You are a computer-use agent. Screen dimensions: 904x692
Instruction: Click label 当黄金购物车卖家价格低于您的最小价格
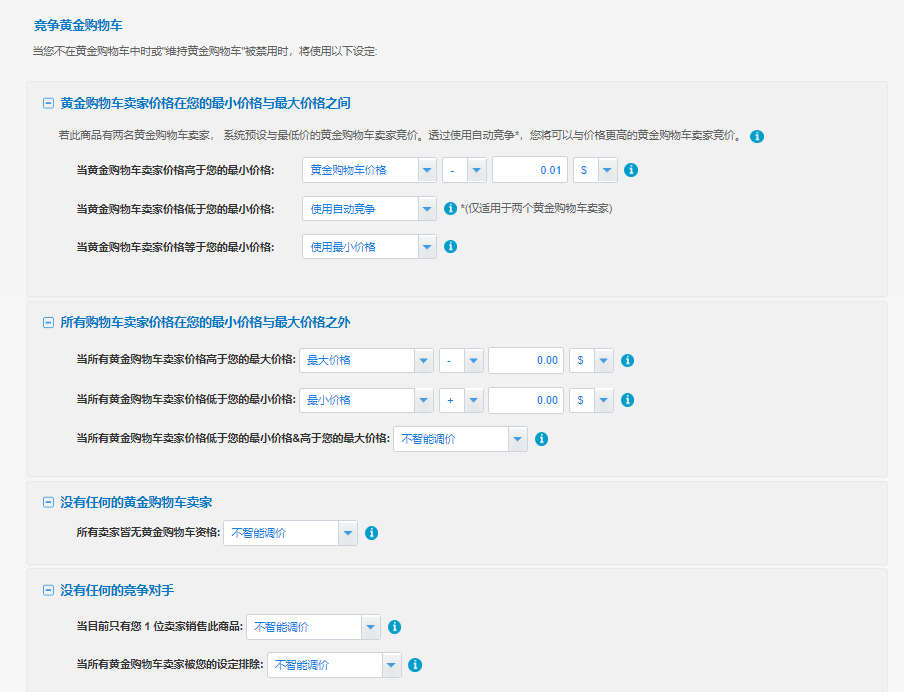tap(175, 209)
